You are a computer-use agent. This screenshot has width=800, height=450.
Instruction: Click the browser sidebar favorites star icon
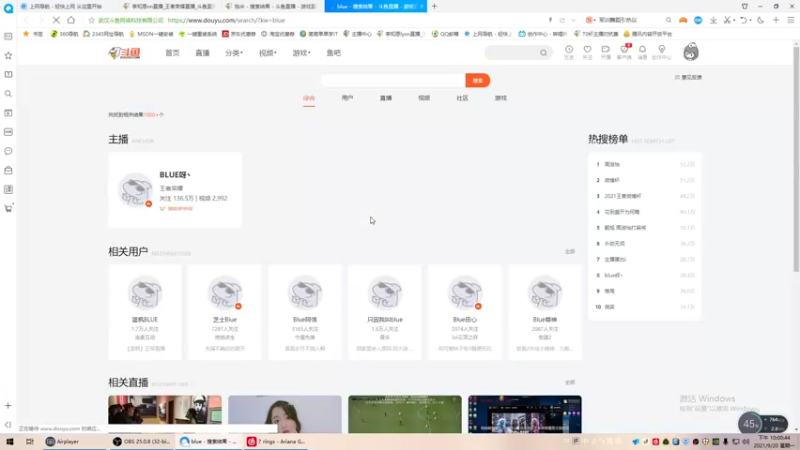click(8, 55)
